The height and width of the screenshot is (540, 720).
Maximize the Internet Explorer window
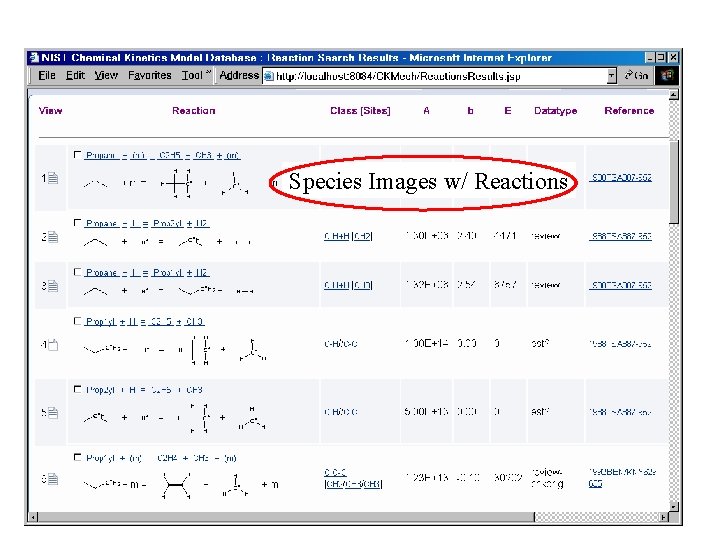tap(661, 57)
